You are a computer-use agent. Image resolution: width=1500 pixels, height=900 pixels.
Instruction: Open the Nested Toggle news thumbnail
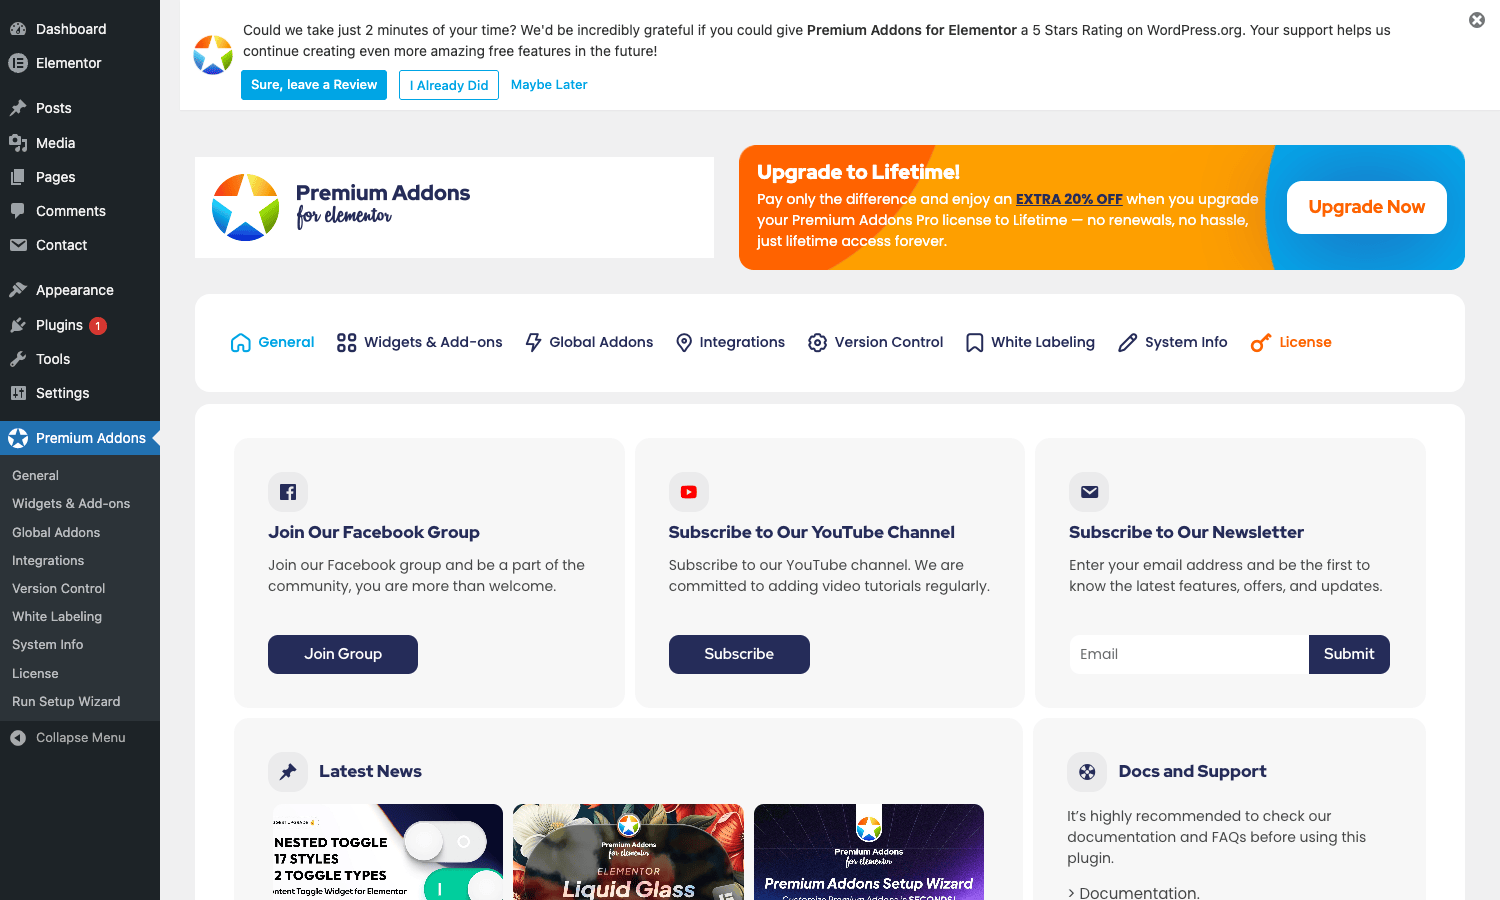pyautogui.click(x=388, y=852)
